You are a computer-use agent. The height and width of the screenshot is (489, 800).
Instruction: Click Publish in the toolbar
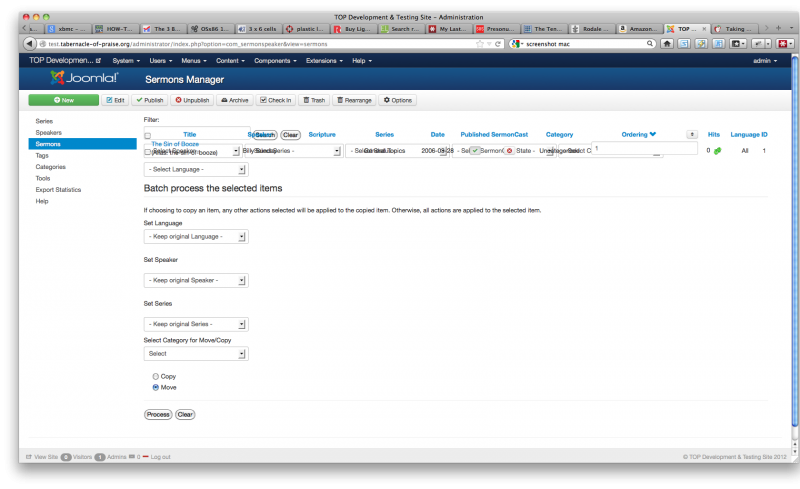click(x=149, y=100)
